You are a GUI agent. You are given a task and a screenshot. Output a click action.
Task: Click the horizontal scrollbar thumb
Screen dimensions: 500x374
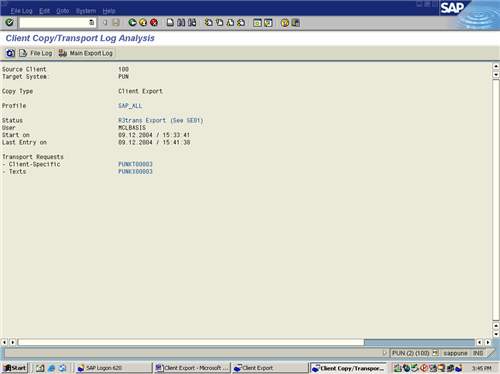[x=419, y=342]
